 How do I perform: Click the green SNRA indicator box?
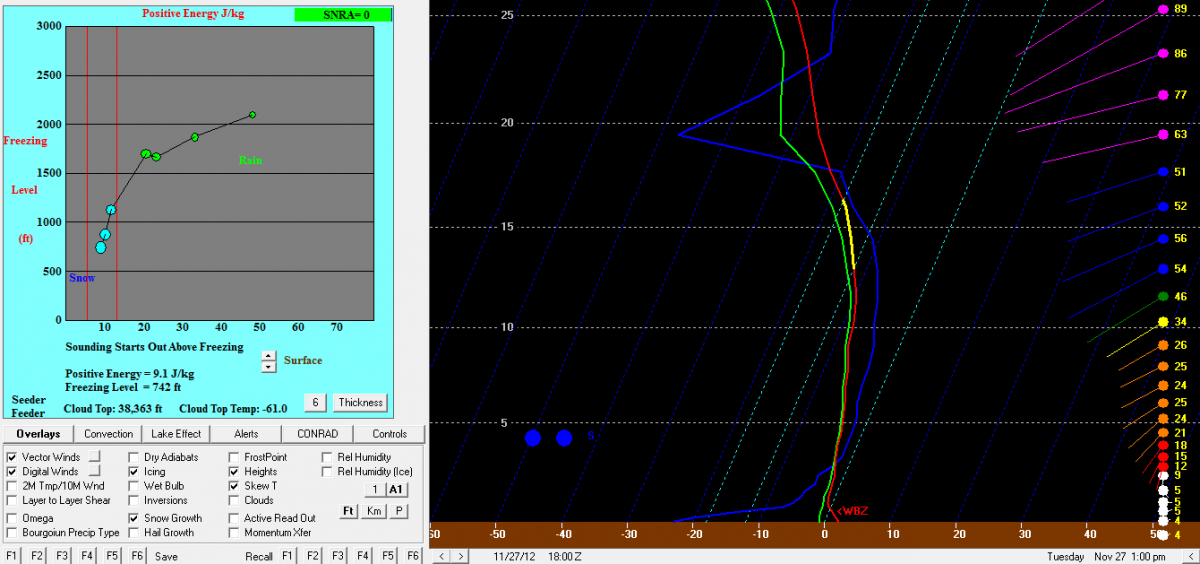pyautogui.click(x=343, y=14)
